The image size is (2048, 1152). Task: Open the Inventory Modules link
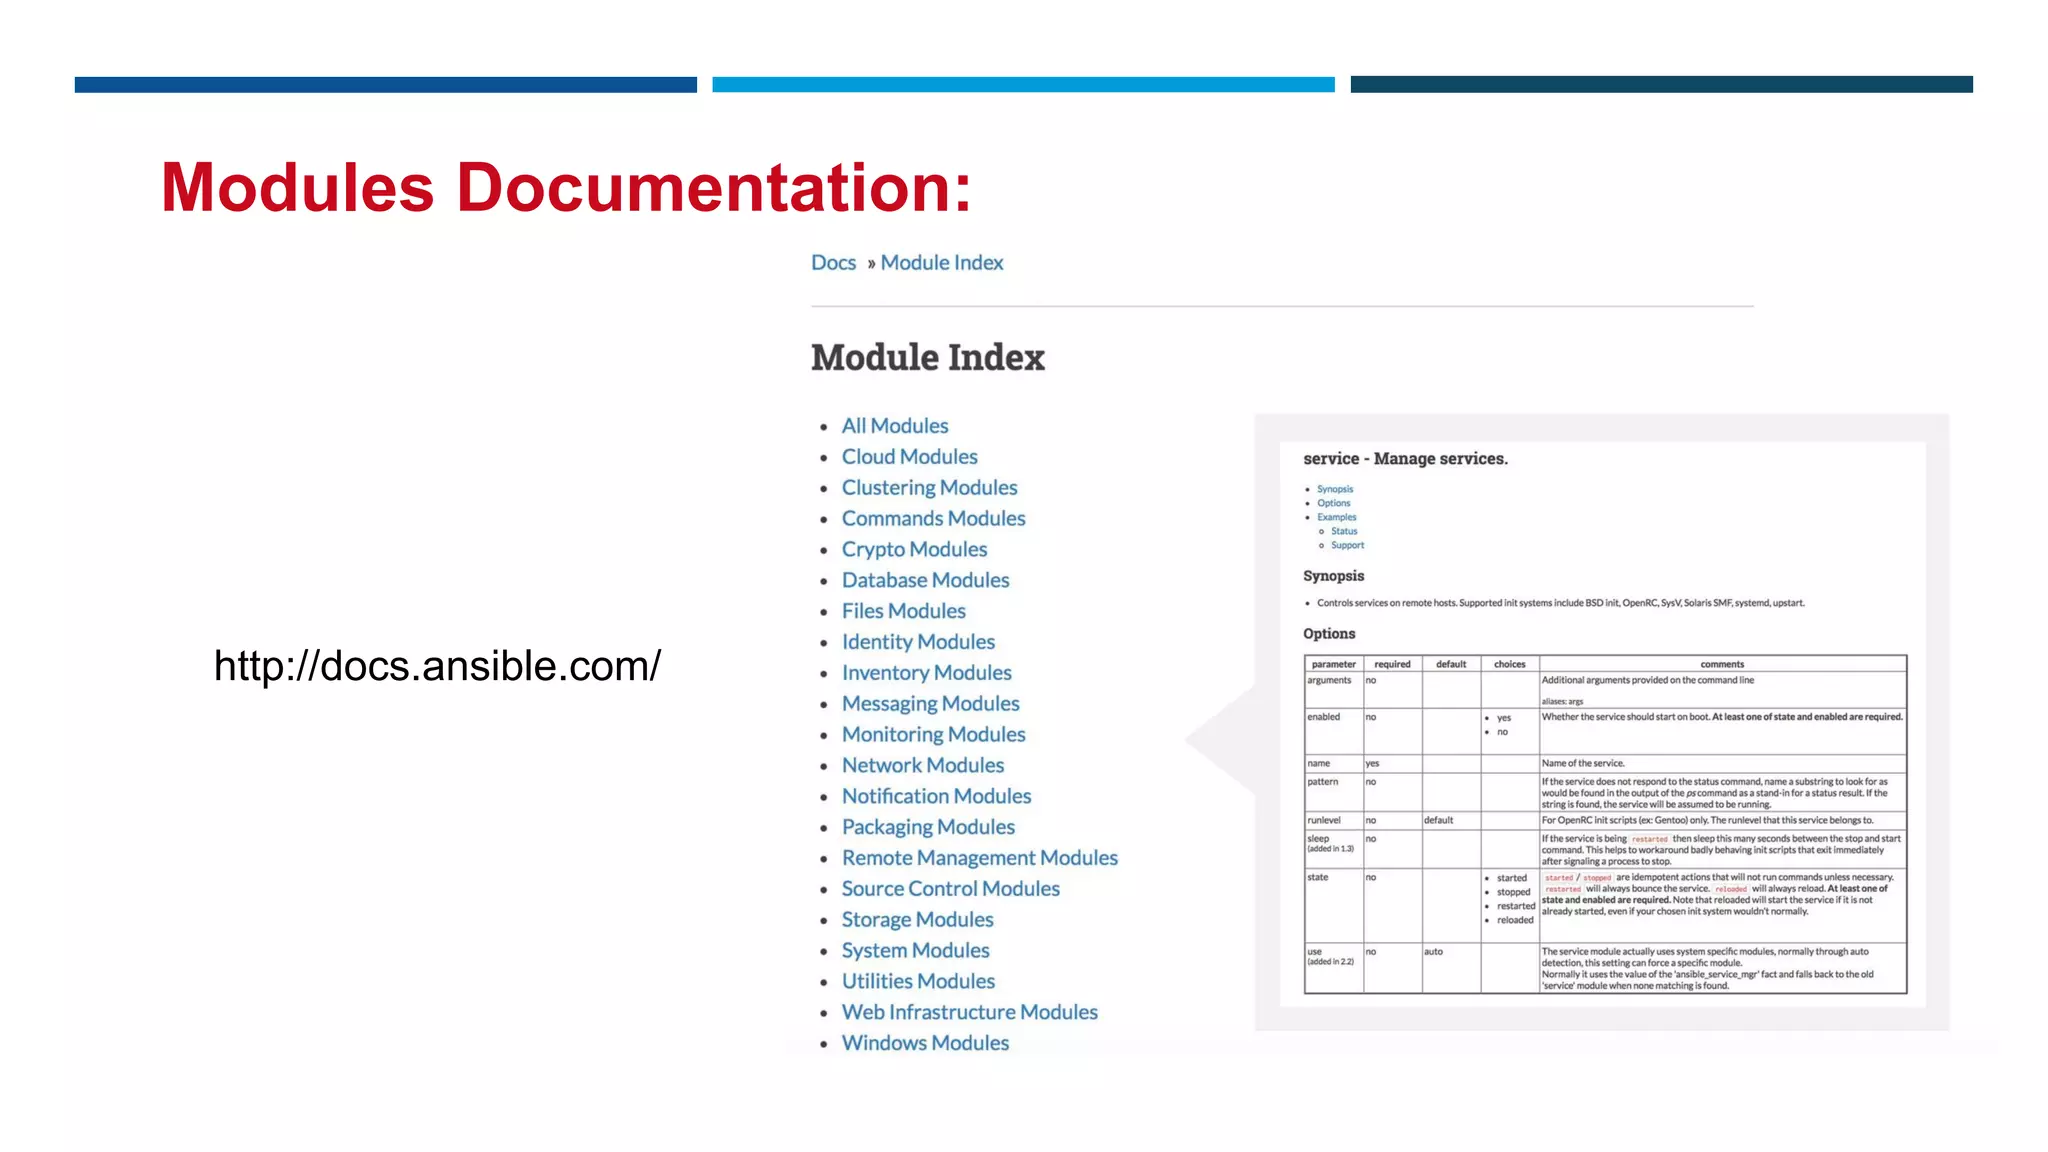coord(926,673)
